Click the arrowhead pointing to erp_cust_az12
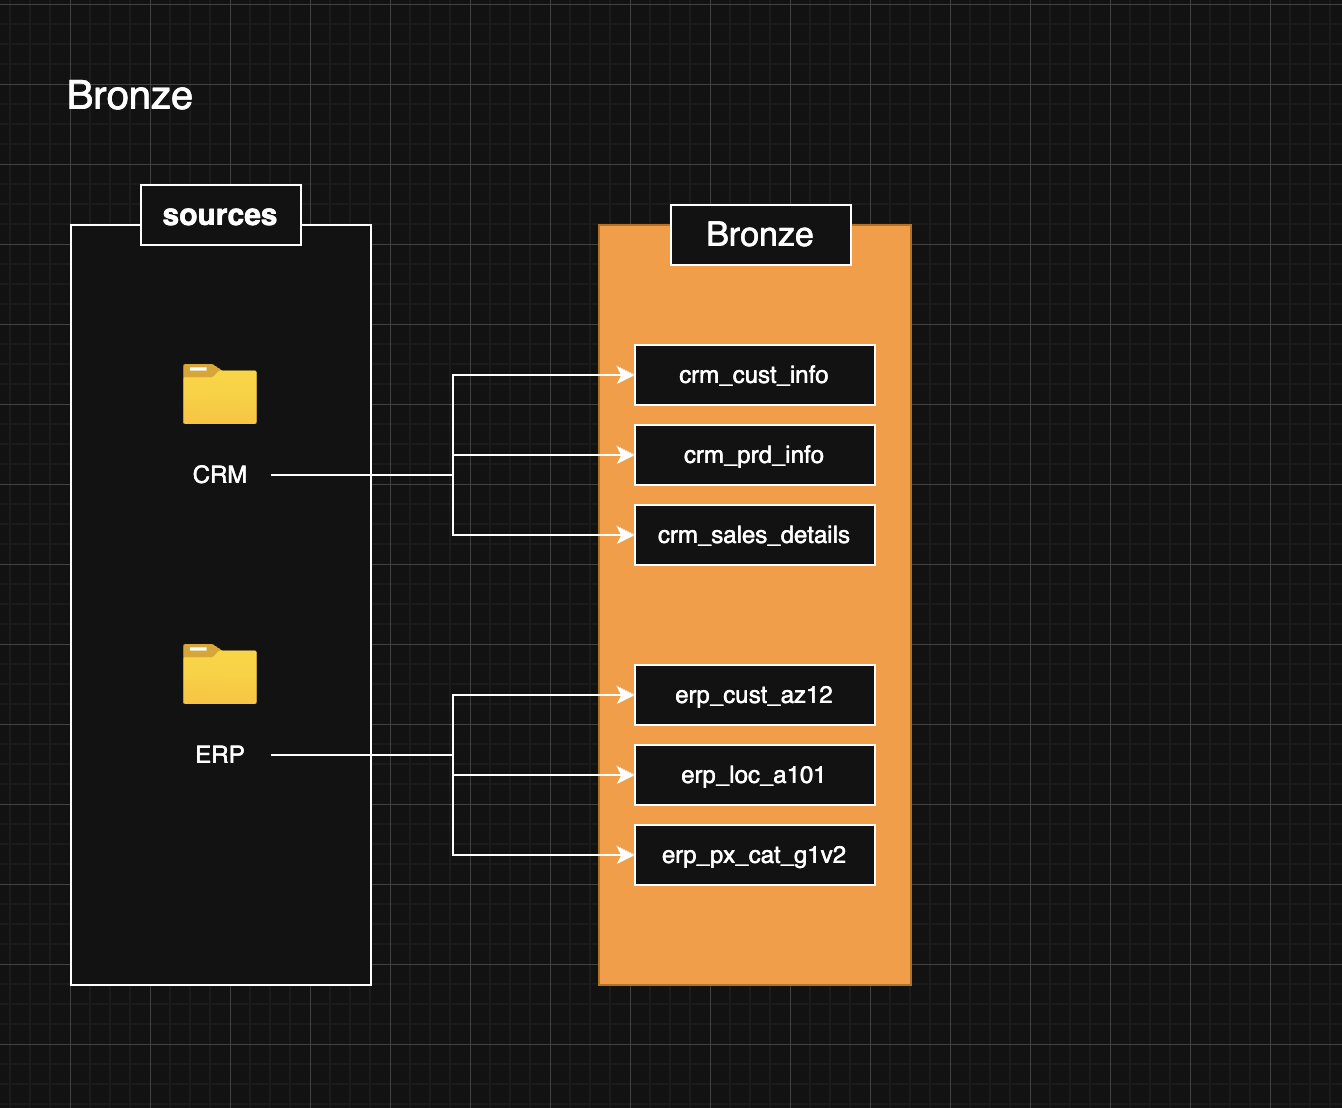 (x=626, y=695)
